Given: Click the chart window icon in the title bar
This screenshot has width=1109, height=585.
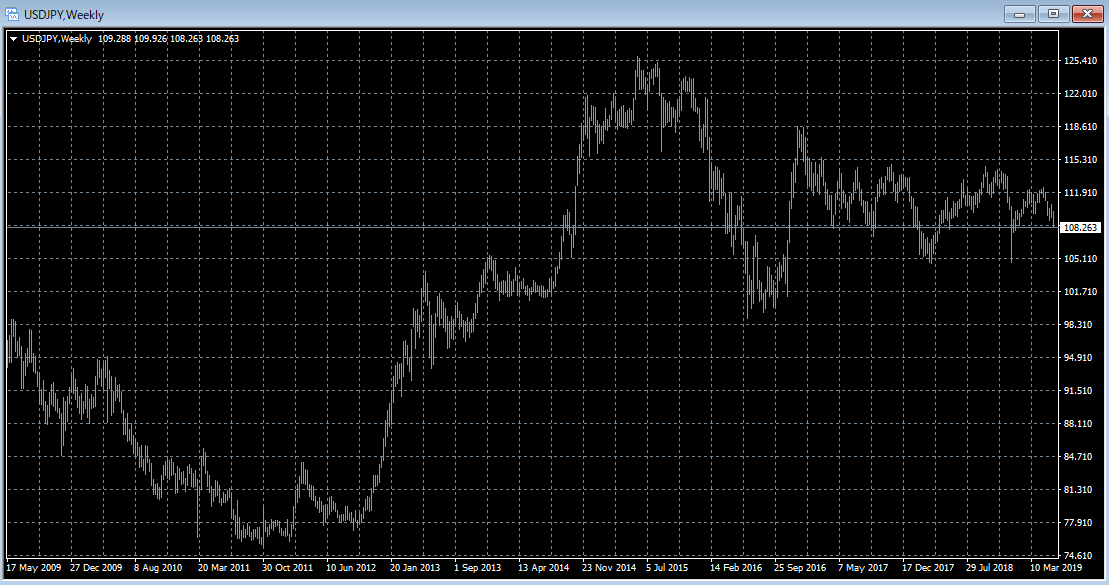Looking at the screenshot, I should (x=12, y=14).
